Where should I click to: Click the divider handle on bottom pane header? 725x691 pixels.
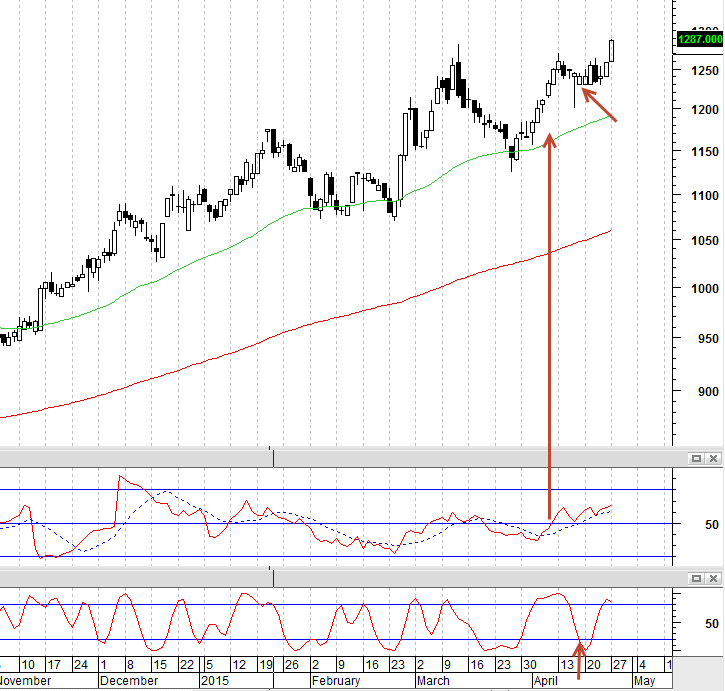click(x=273, y=577)
